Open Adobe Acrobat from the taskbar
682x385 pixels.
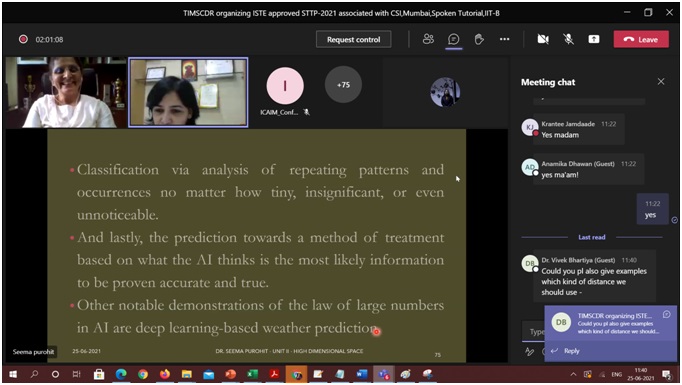(x=274, y=374)
